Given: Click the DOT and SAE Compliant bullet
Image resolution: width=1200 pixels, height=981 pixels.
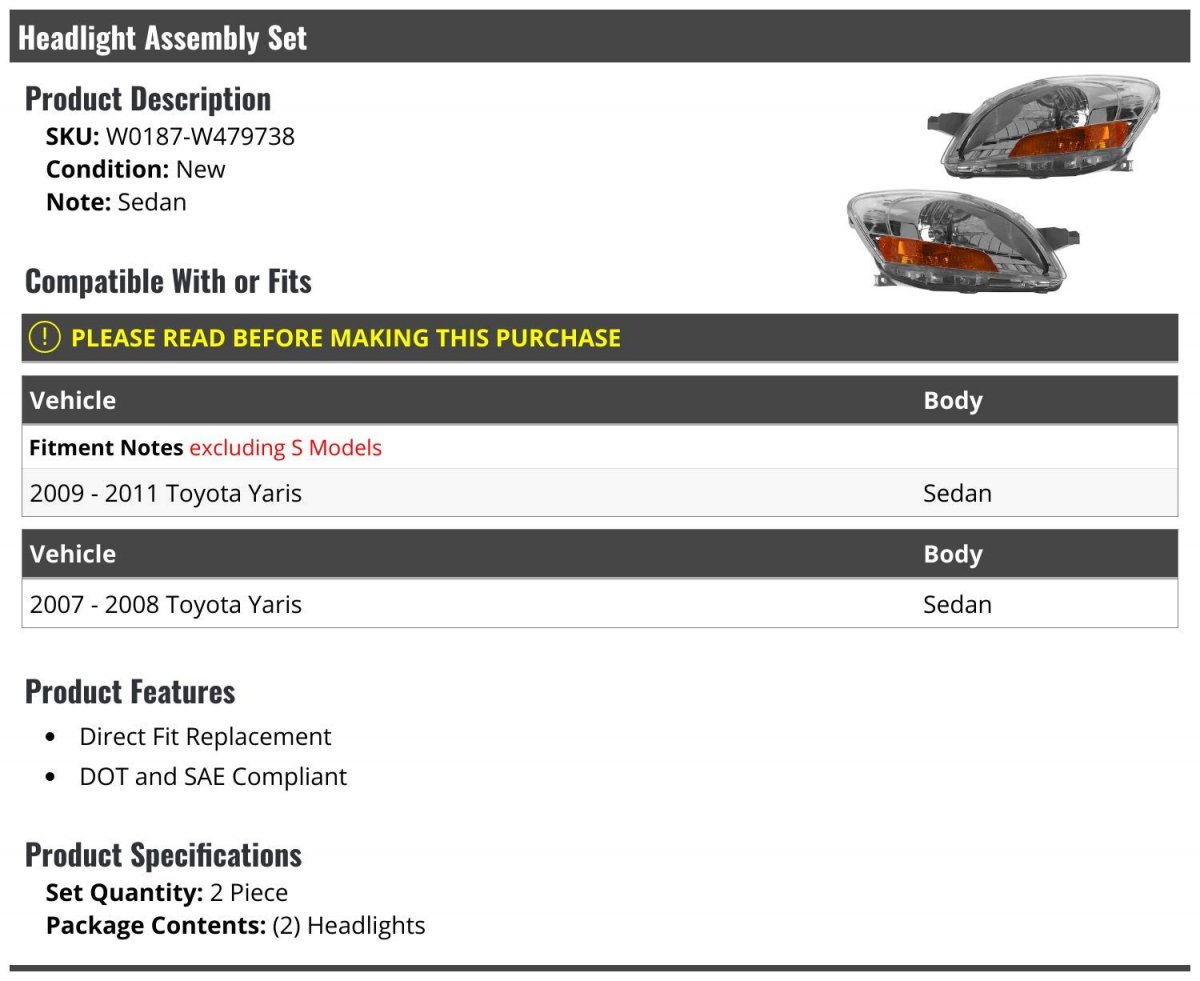Looking at the screenshot, I should [213, 777].
